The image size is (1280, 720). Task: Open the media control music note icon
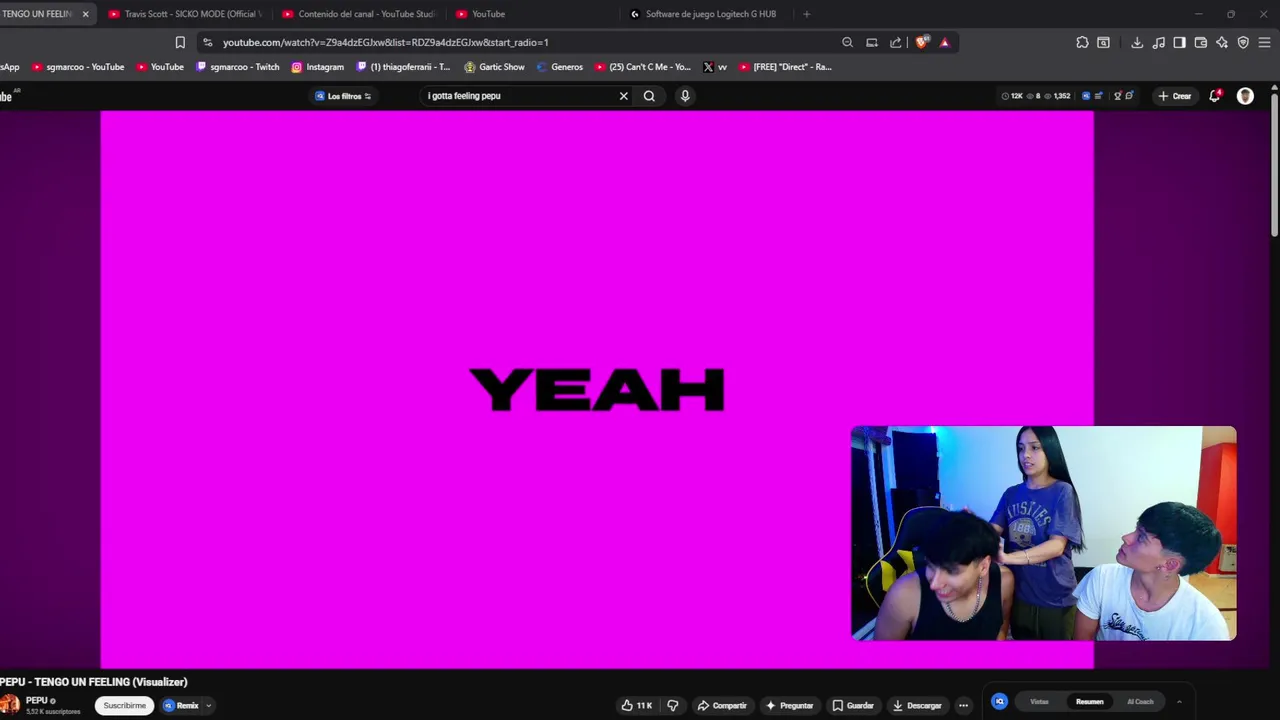(1158, 42)
